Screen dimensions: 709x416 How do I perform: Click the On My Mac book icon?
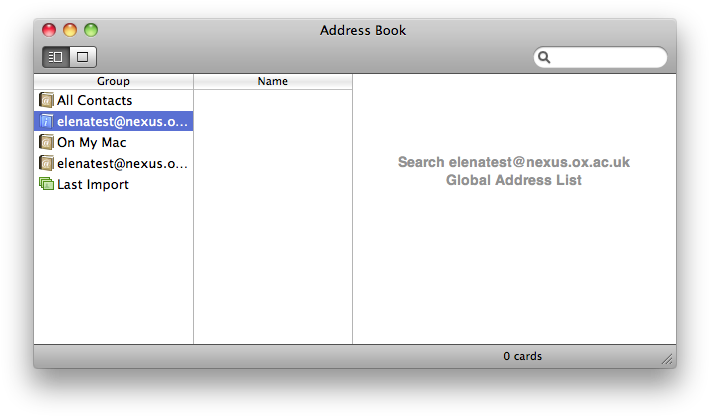[x=46, y=142]
